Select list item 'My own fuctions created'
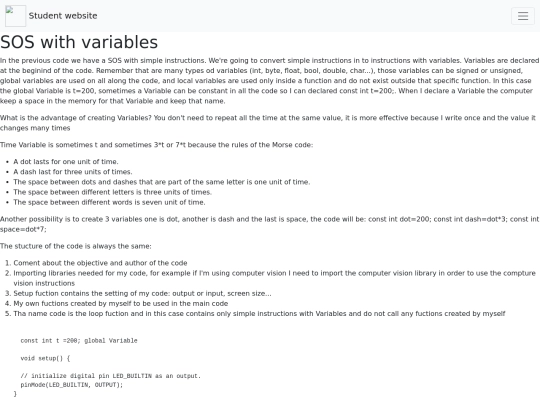Image resolution: width=540 pixels, height=405 pixels. point(121,303)
